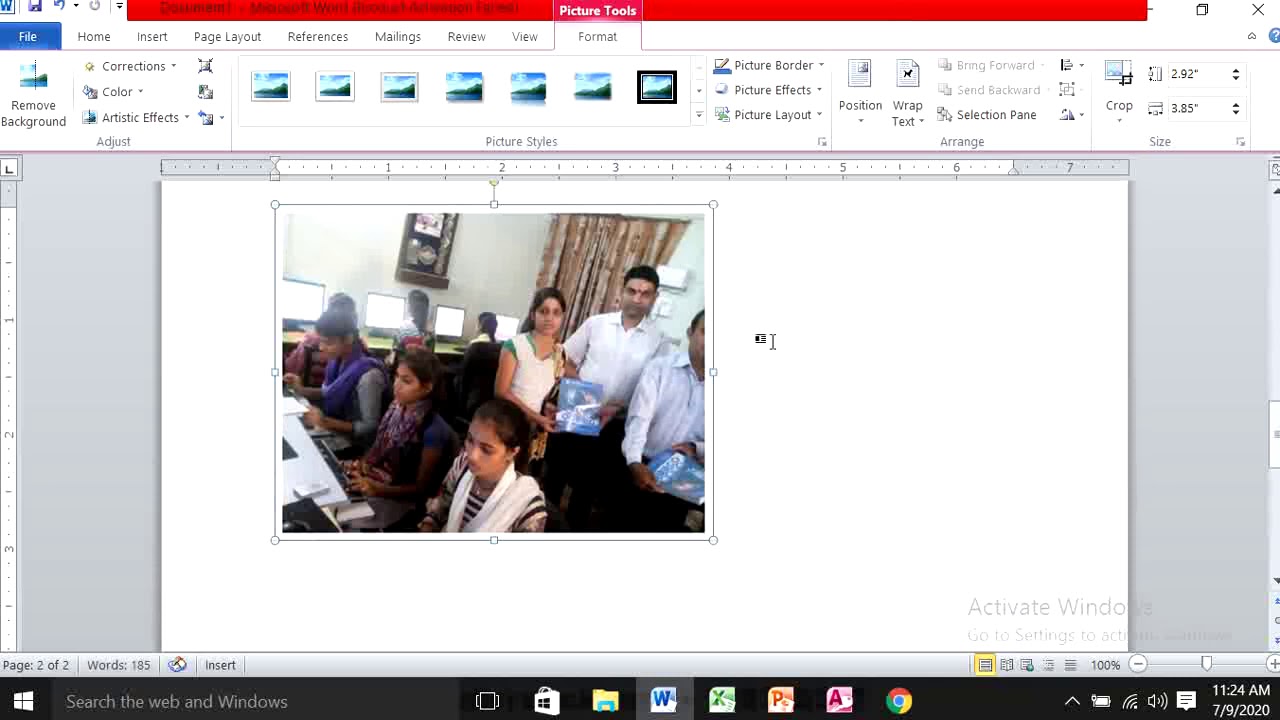Click the tab stop selector at ruler corner

9,168
